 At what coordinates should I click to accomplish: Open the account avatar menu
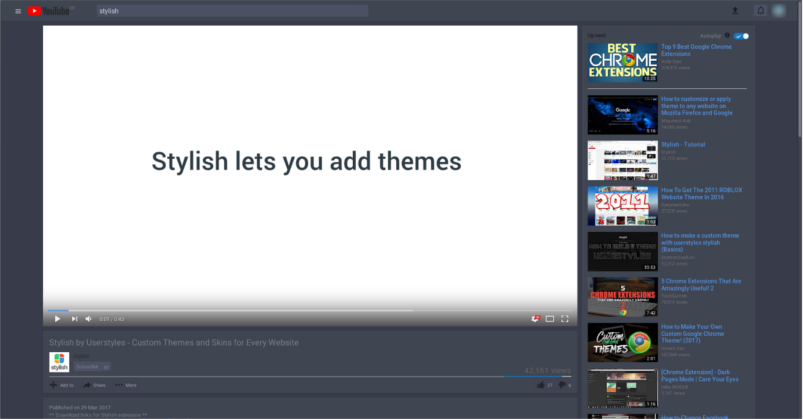[778, 11]
